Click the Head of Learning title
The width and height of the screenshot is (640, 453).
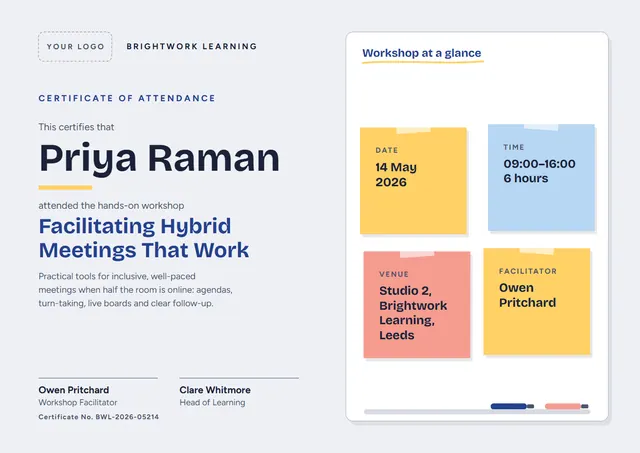pyautogui.click(x=213, y=402)
